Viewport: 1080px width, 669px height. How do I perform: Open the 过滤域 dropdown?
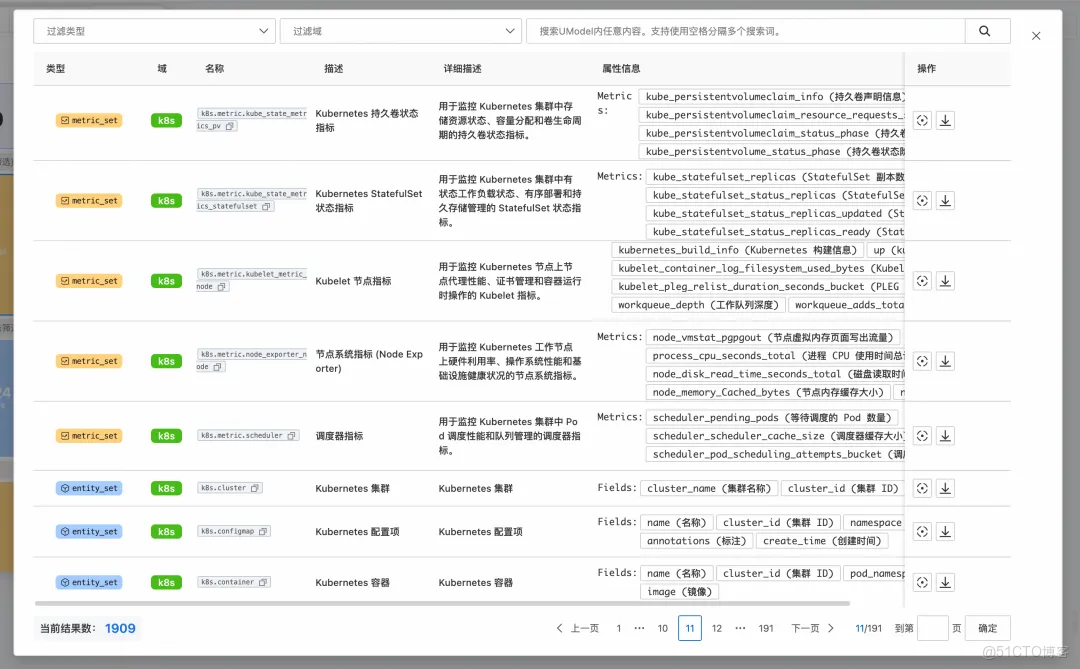(401, 31)
